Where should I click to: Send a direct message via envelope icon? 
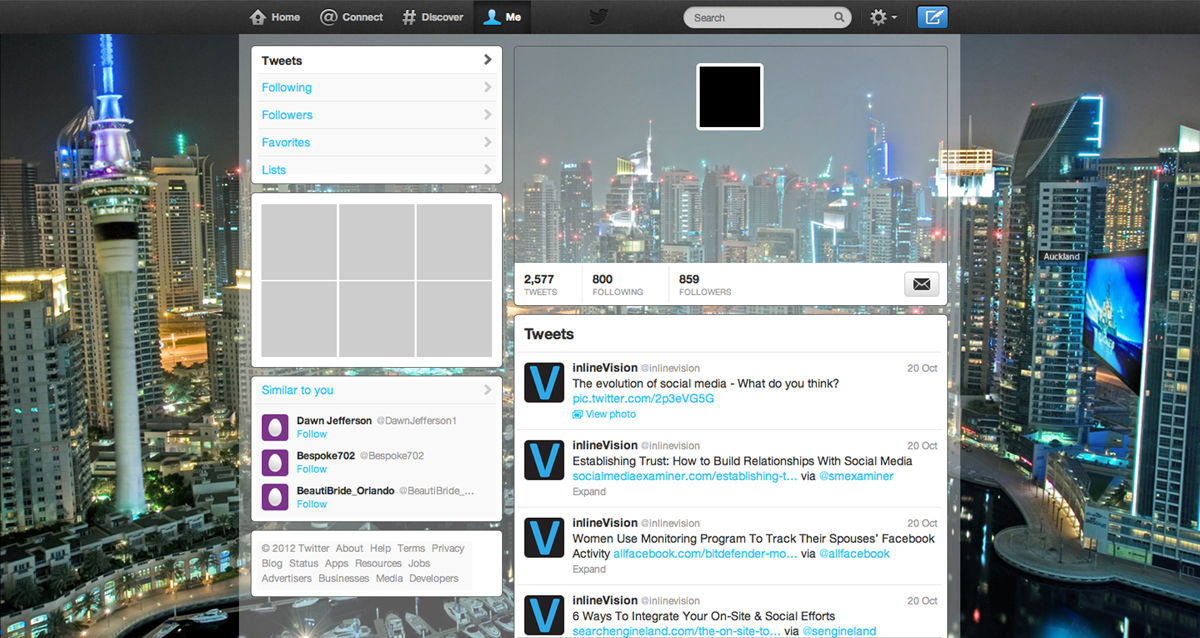(920, 284)
